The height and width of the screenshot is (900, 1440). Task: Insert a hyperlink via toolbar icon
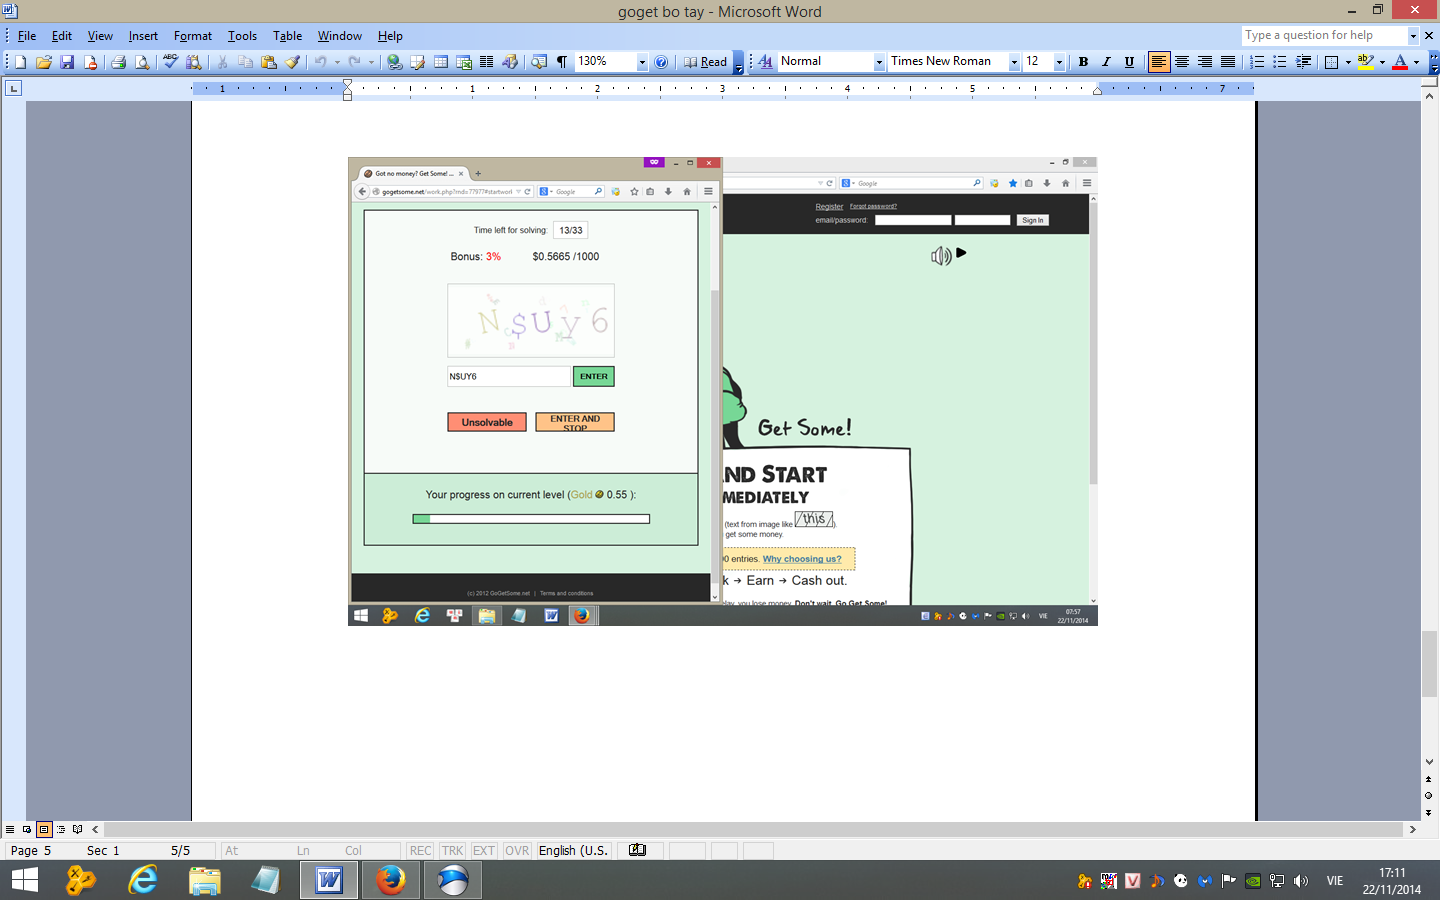(x=395, y=62)
